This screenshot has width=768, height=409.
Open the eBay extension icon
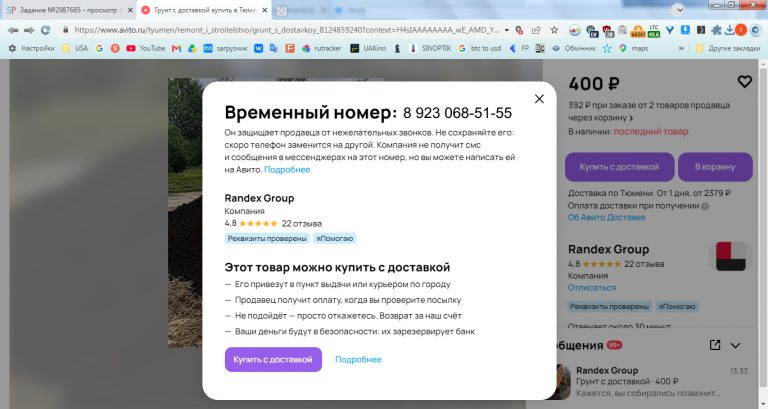point(575,31)
